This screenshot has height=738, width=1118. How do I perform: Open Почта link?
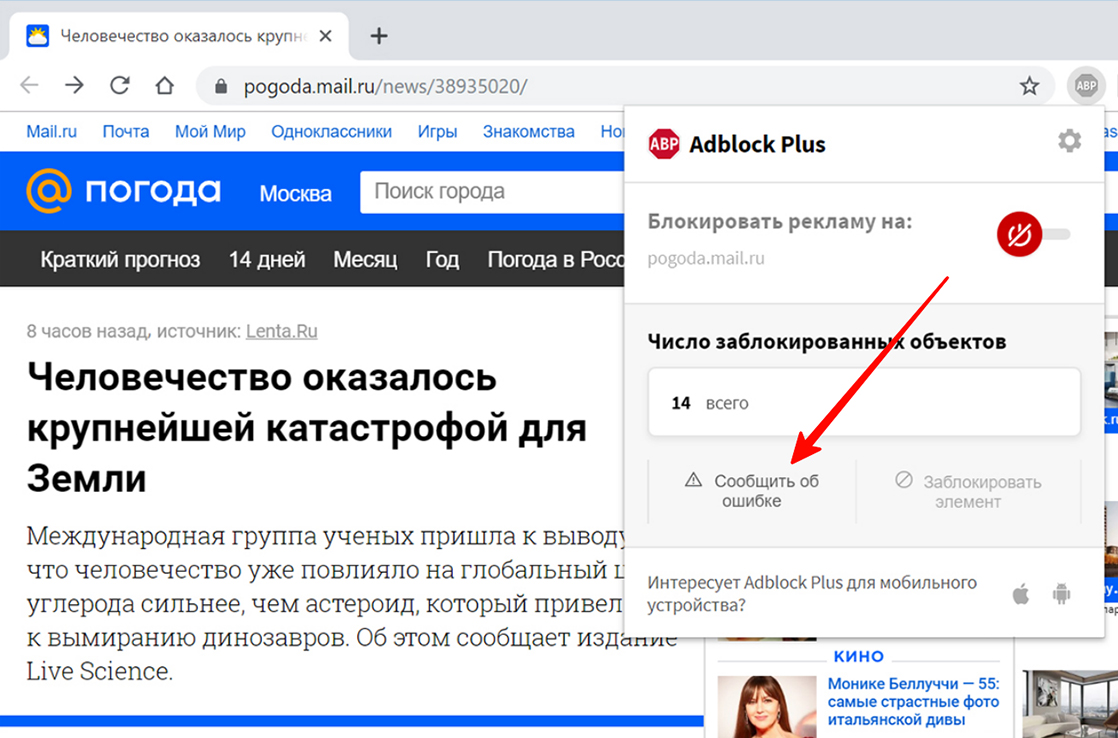click(125, 132)
